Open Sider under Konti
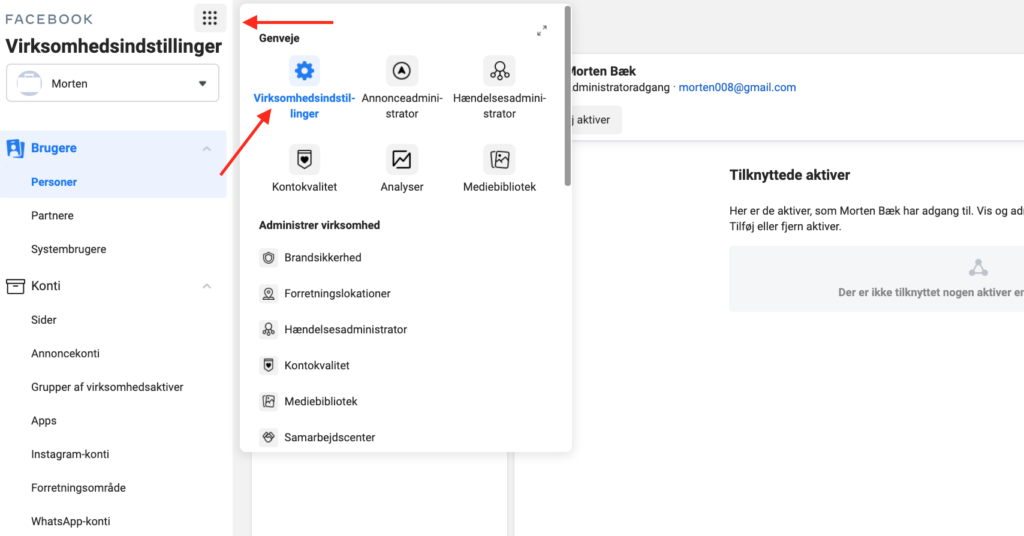The width and height of the screenshot is (1024, 536). pyautogui.click(x=44, y=320)
